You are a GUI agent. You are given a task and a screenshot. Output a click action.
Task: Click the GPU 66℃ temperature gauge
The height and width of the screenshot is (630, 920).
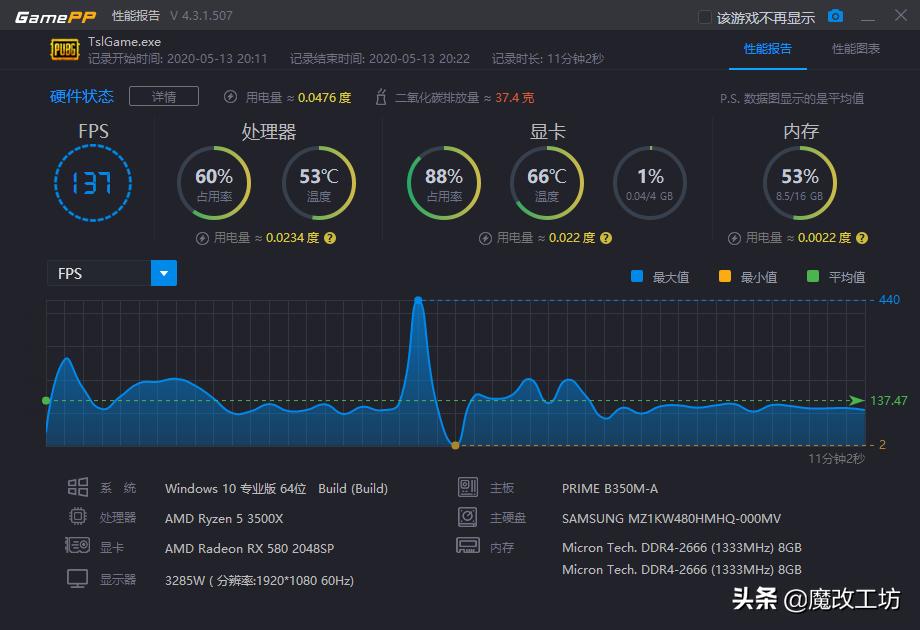(547, 183)
